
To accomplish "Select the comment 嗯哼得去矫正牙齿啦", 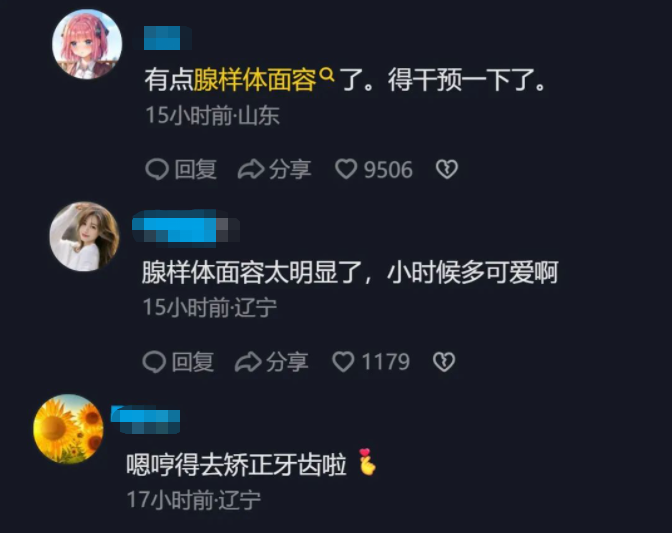I will point(251,464).
